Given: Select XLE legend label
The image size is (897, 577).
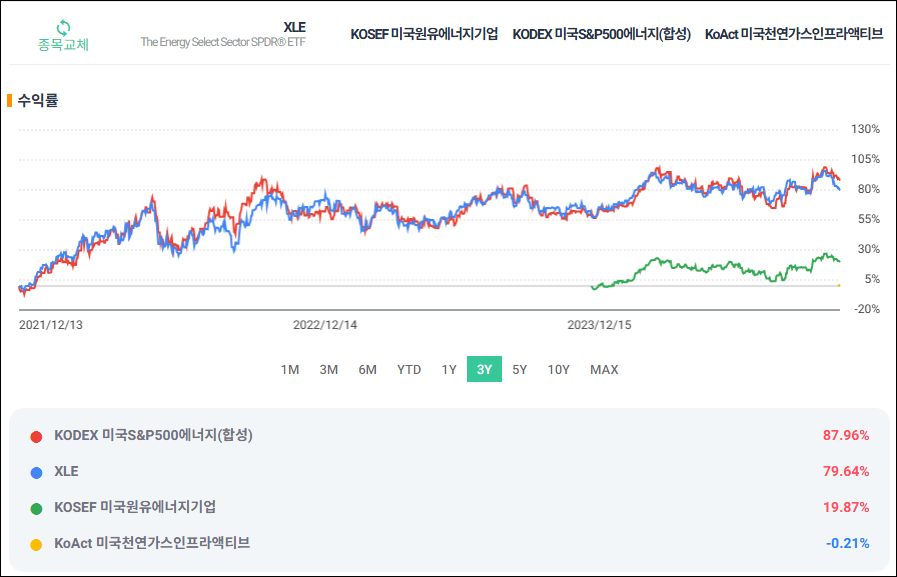Looking at the screenshot, I should tap(66, 471).
